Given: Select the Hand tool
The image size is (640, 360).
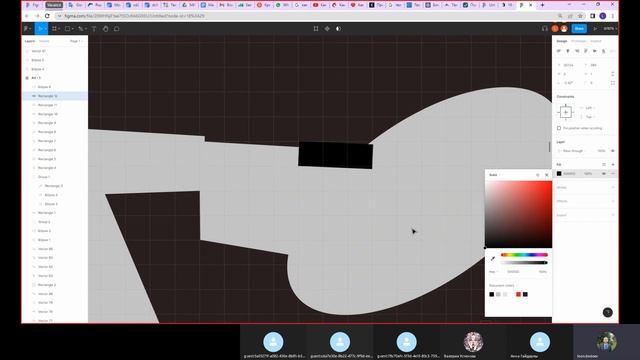Looking at the screenshot, I should (x=105, y=29).
